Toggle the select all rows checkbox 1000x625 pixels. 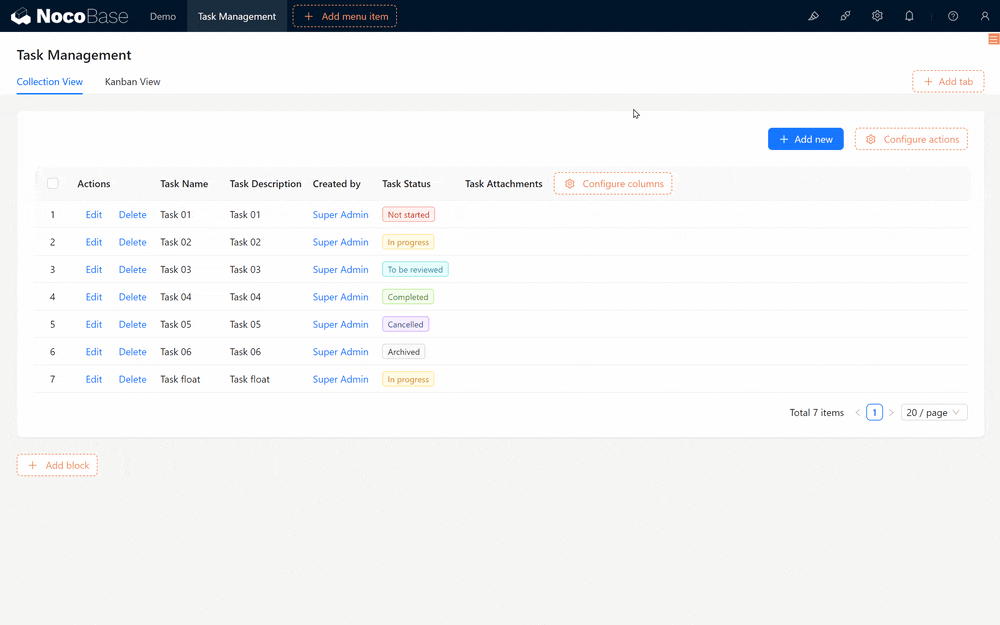click(53, 184)
